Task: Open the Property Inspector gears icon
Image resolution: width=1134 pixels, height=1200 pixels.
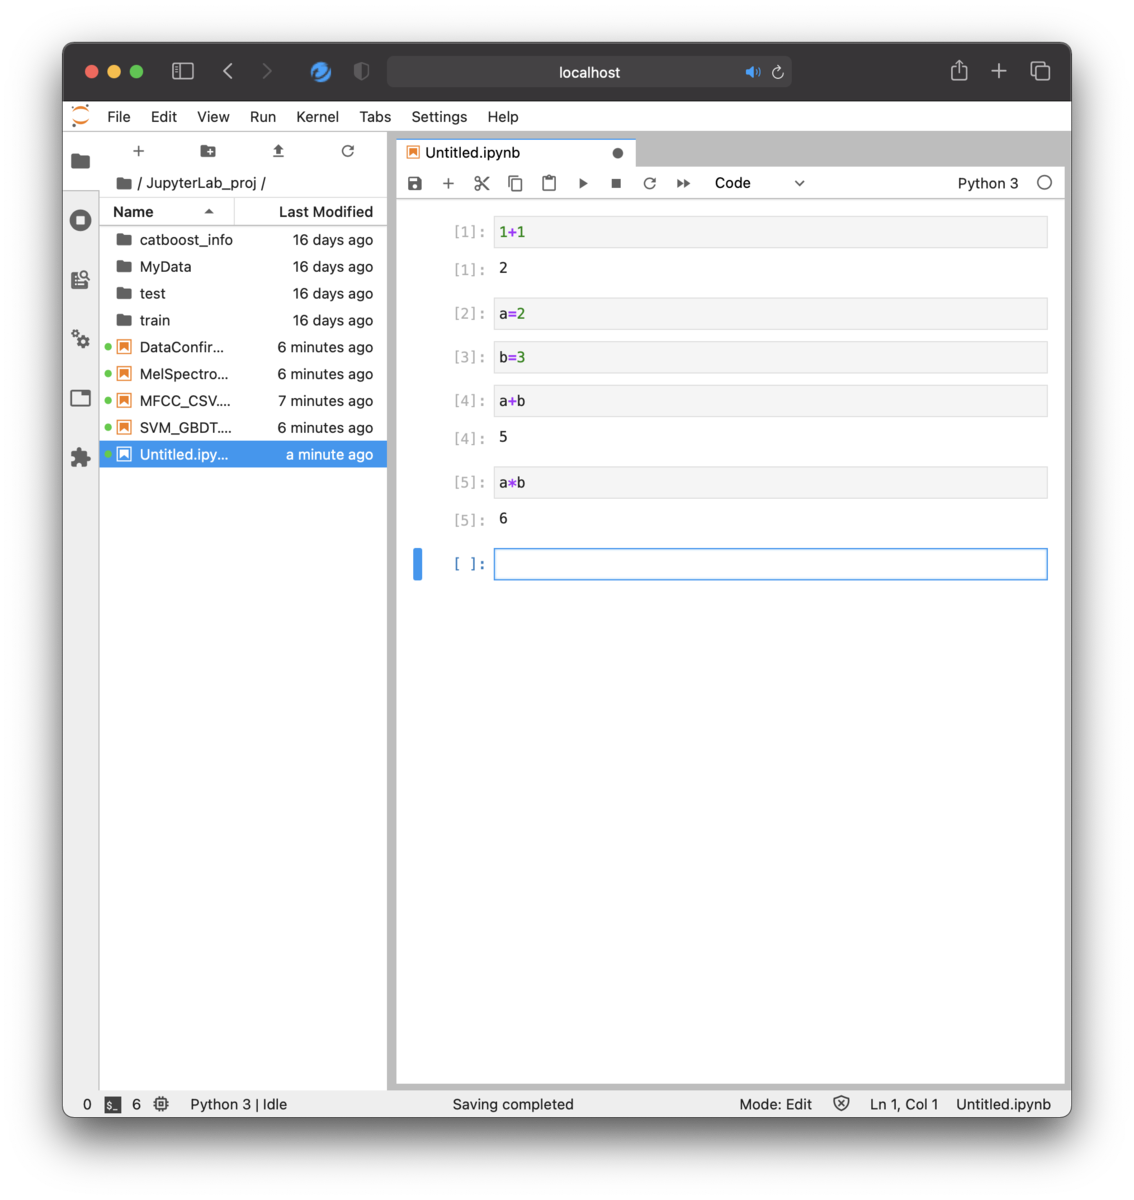Action: coord(81,339)
